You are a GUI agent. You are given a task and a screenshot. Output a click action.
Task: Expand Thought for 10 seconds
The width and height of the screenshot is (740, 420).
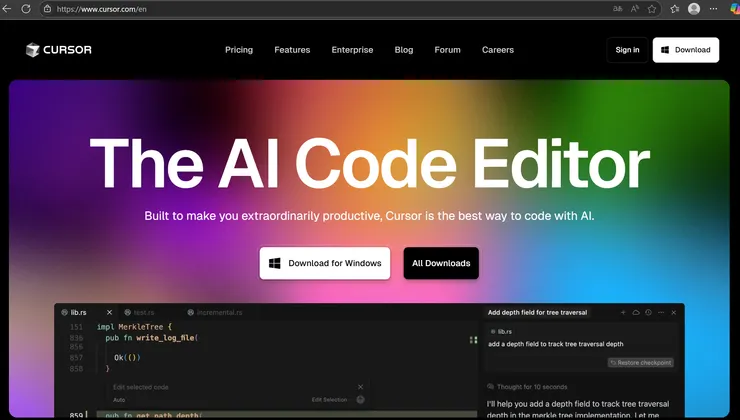527,387
